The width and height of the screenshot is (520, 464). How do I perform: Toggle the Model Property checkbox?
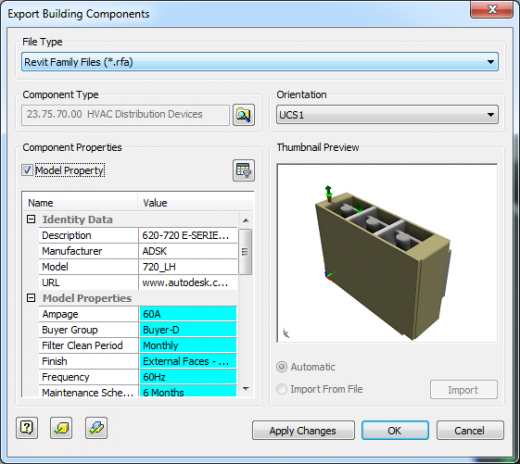27,170
